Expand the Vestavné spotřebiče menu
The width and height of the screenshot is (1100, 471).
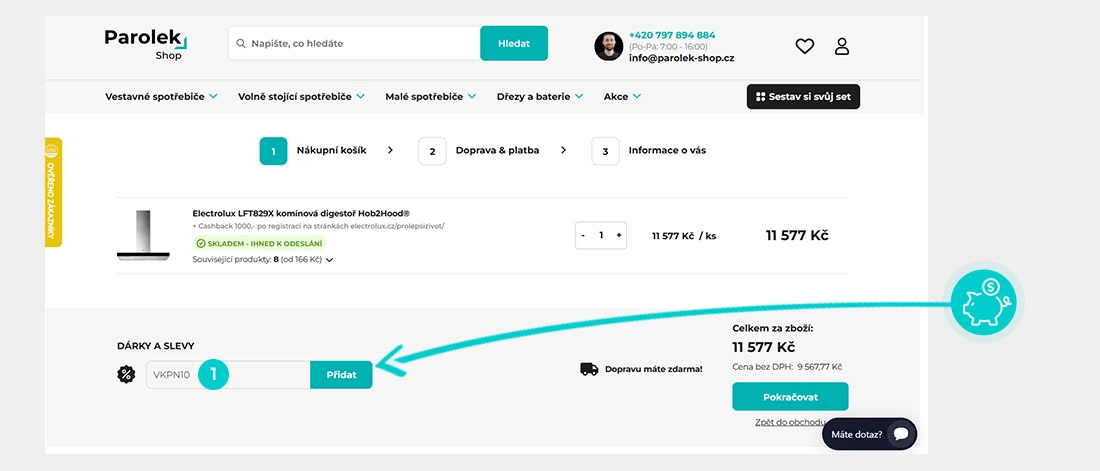point(161,97)
